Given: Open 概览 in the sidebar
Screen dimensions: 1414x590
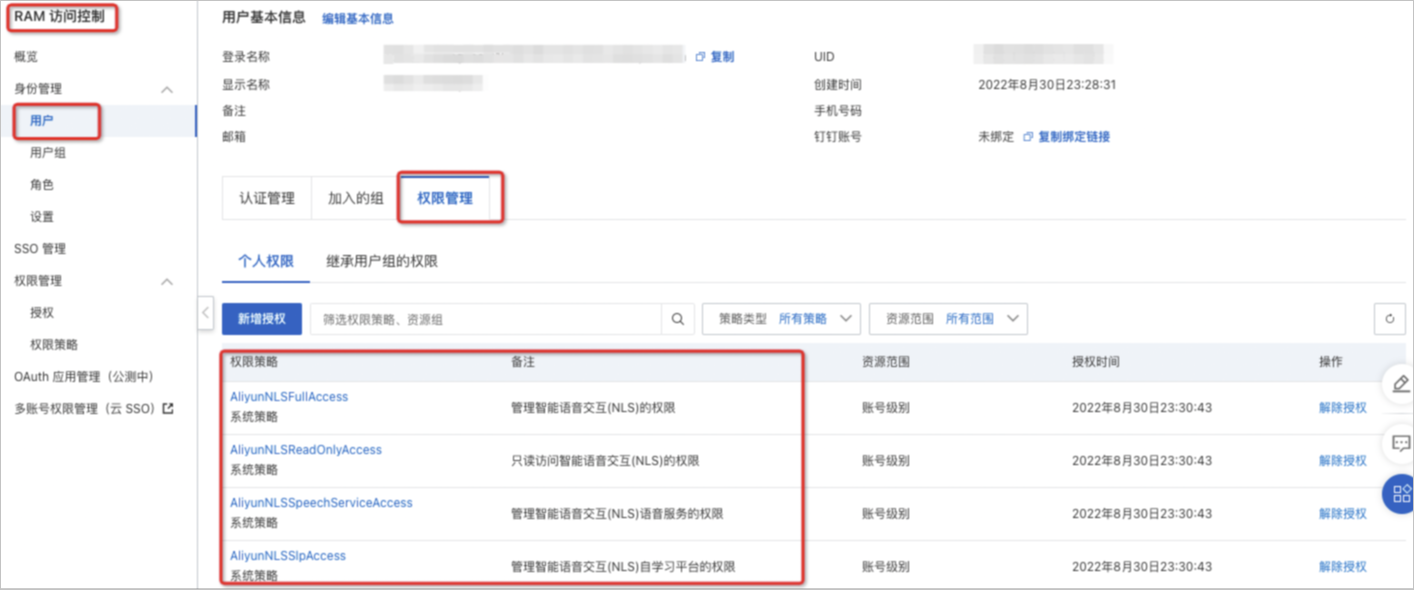Looking at the screenshot, I should 26,57.
